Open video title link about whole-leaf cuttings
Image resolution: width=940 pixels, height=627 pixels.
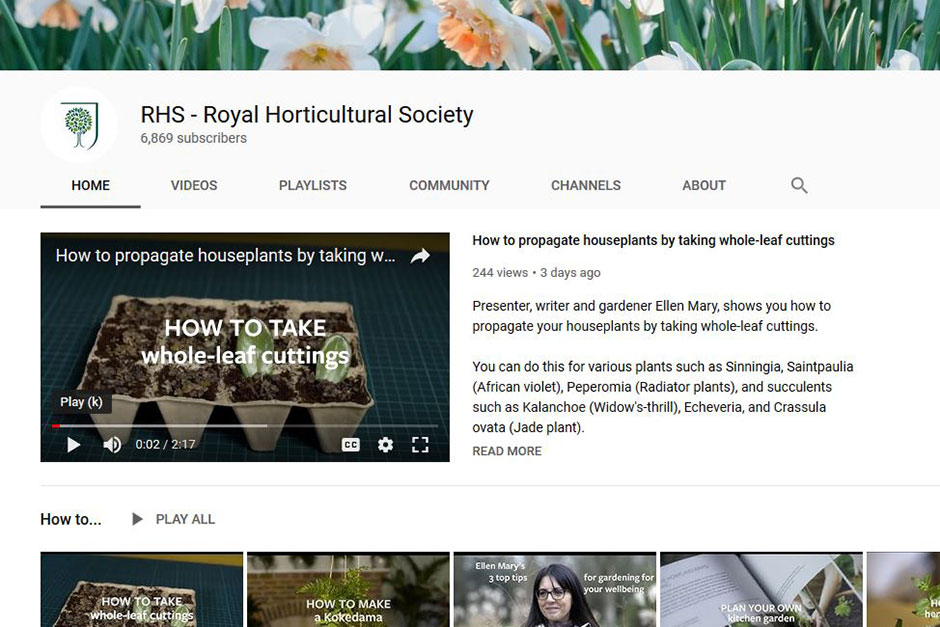(x=653, y=240)
